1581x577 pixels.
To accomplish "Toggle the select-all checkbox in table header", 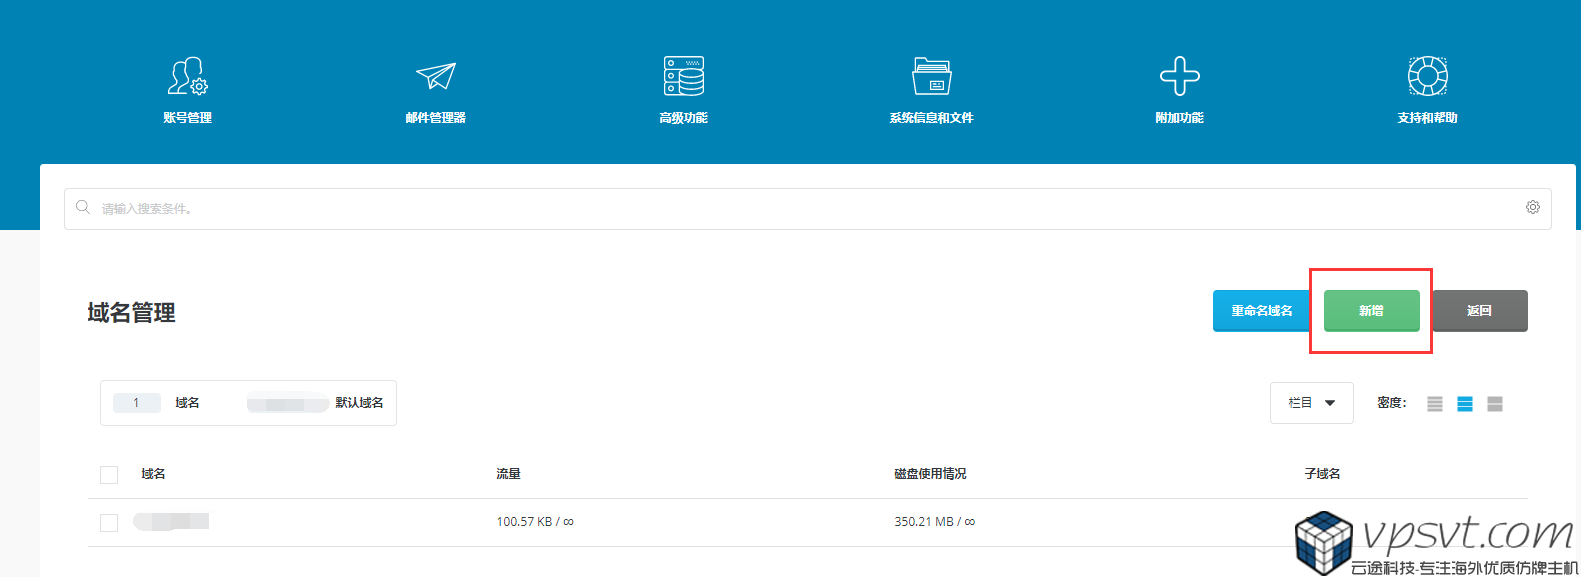I will tap(109, 475).
